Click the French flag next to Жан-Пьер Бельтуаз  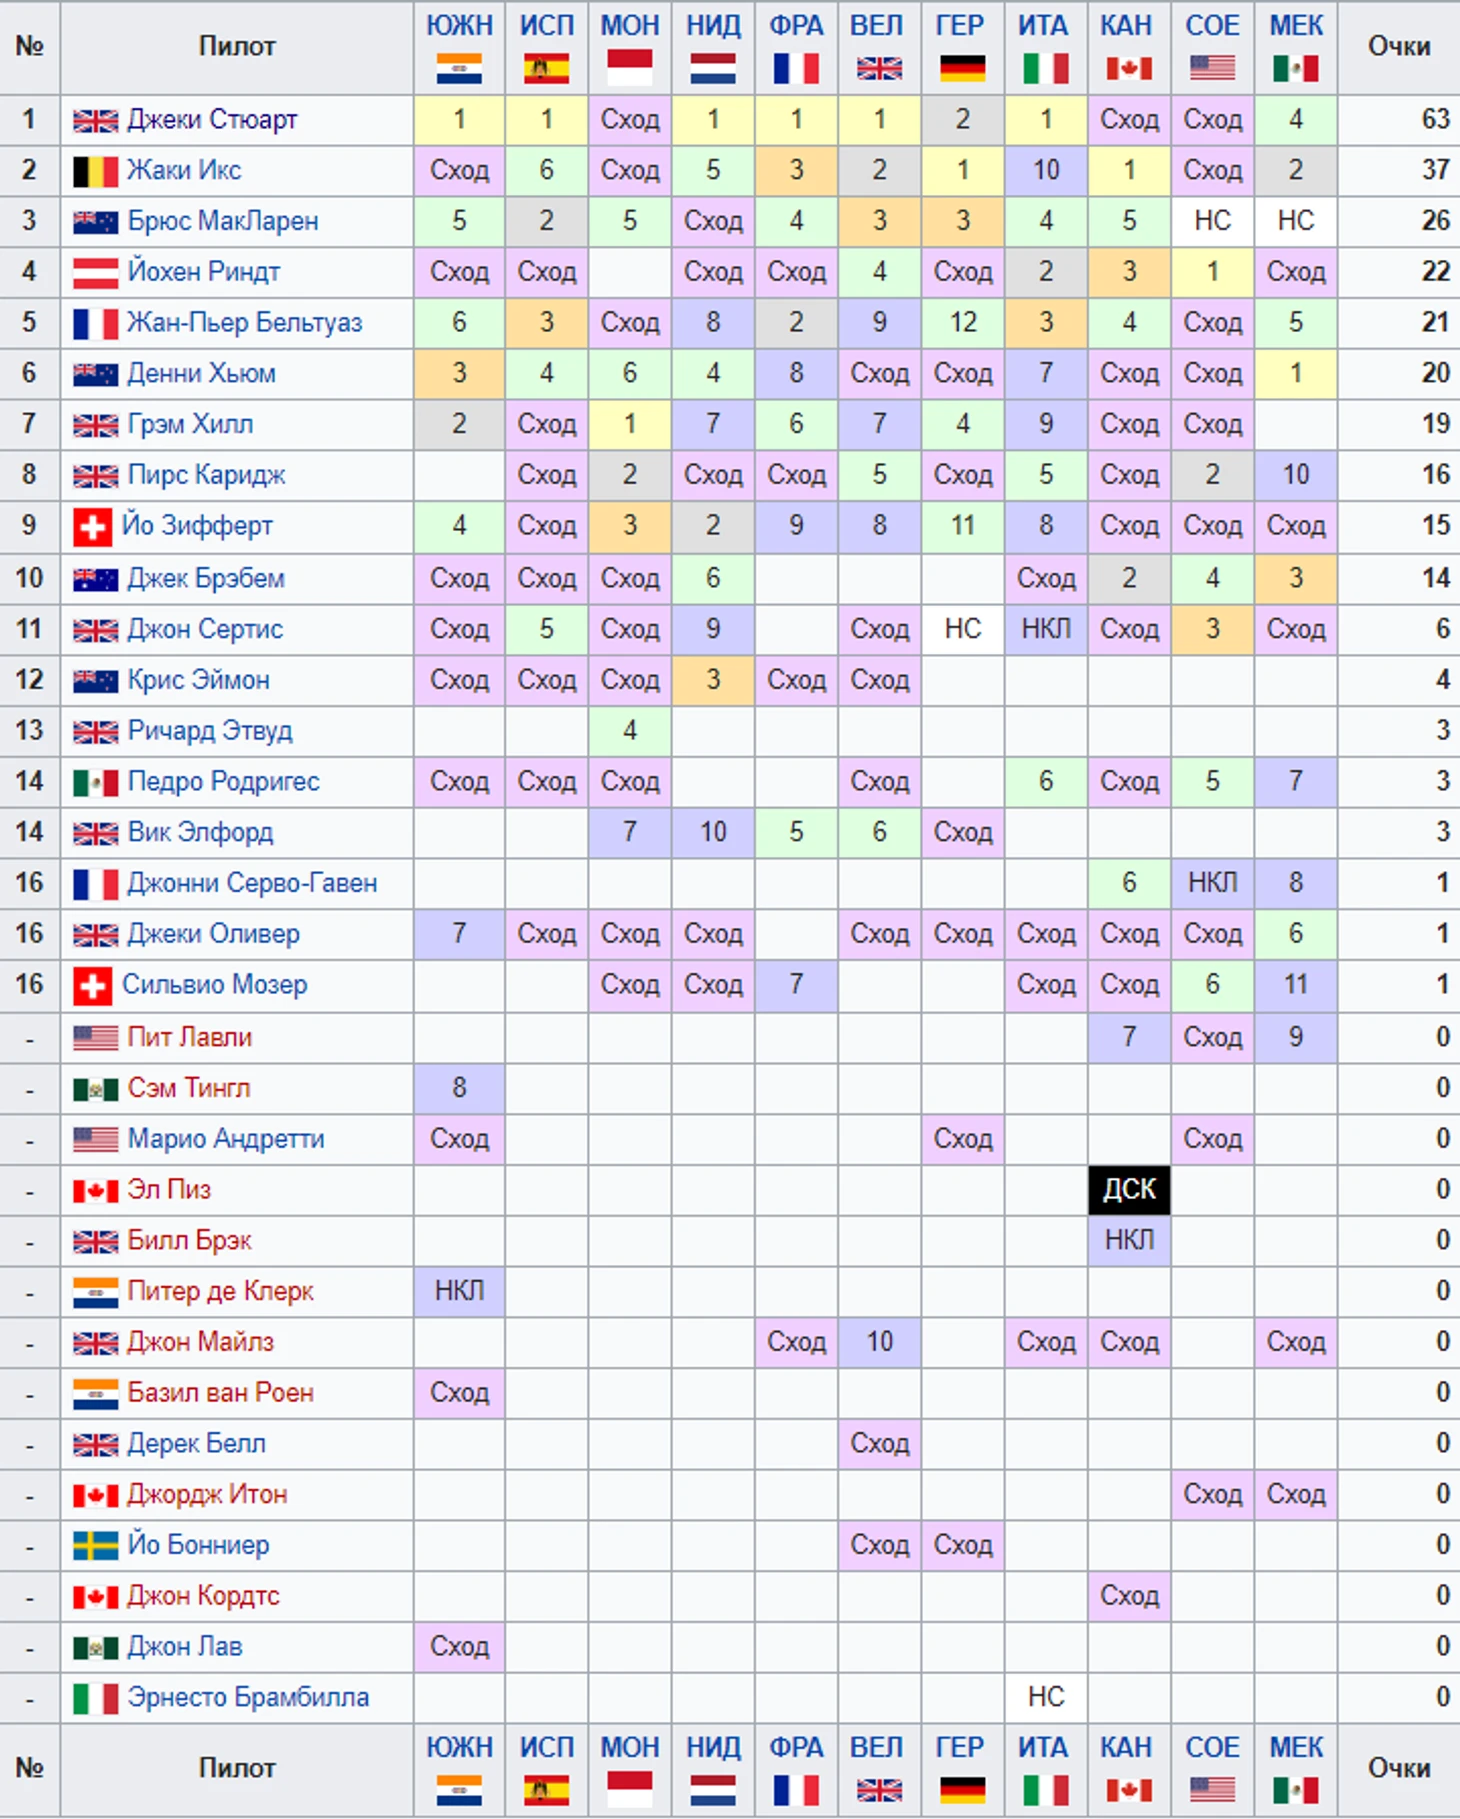96,324
